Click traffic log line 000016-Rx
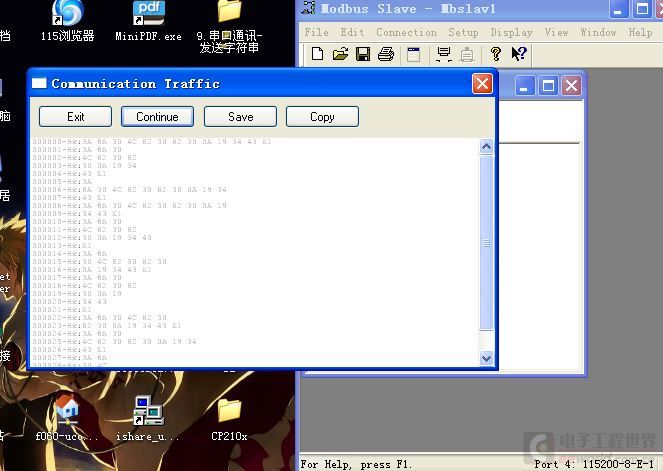 click(92, 270)
